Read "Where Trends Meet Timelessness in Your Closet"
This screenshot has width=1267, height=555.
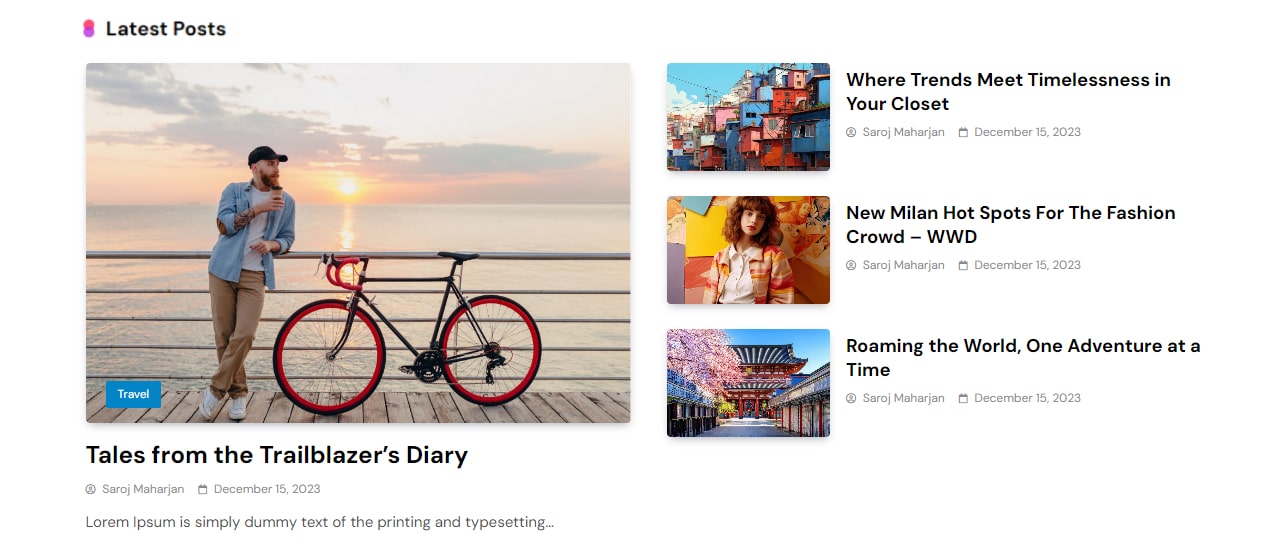point(1007,91)
